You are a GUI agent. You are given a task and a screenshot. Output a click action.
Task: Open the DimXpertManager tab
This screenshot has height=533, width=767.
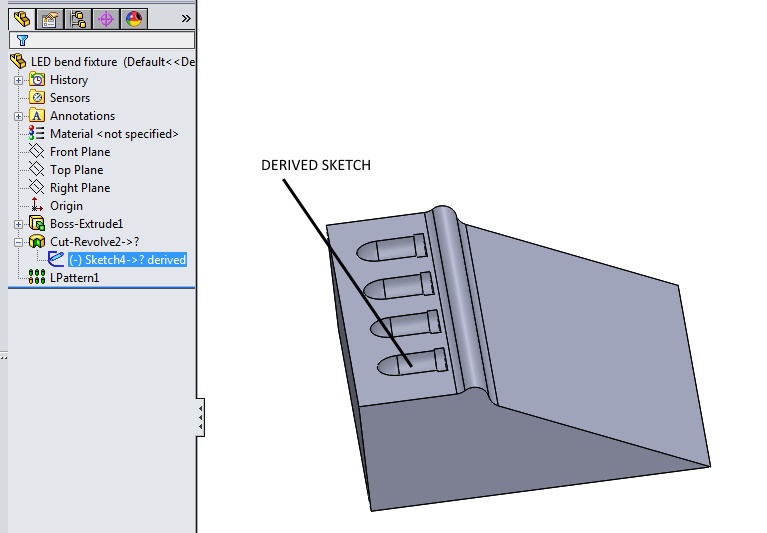106,20
